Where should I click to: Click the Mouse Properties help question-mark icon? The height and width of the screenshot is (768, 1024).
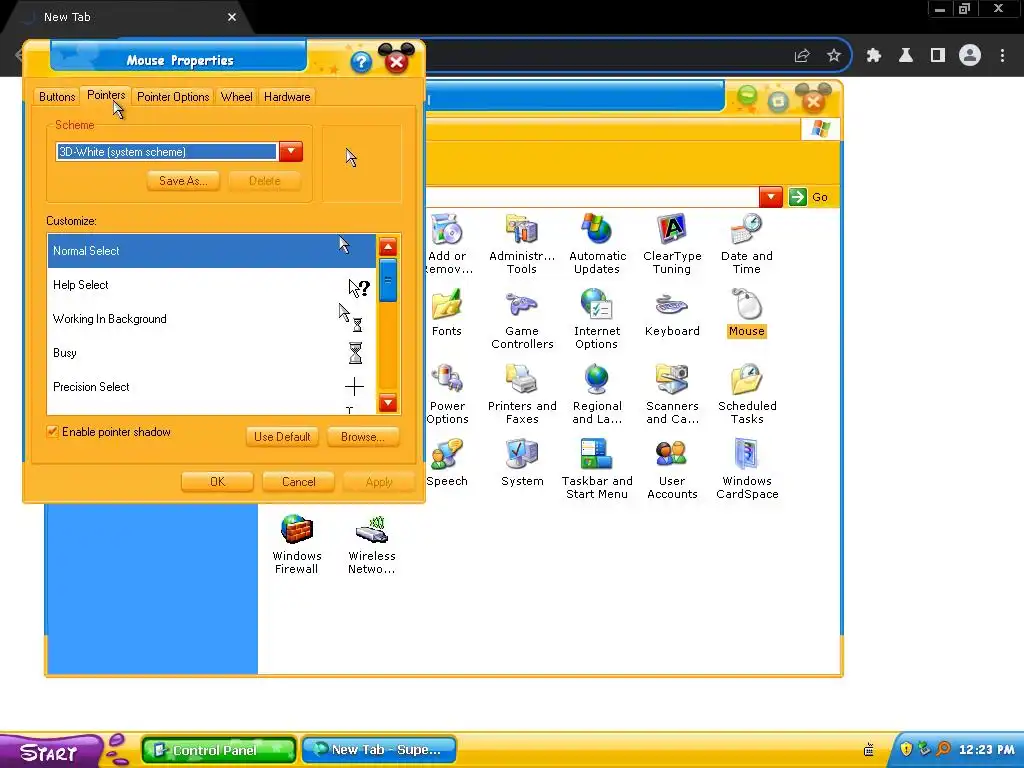pos(360,63)
